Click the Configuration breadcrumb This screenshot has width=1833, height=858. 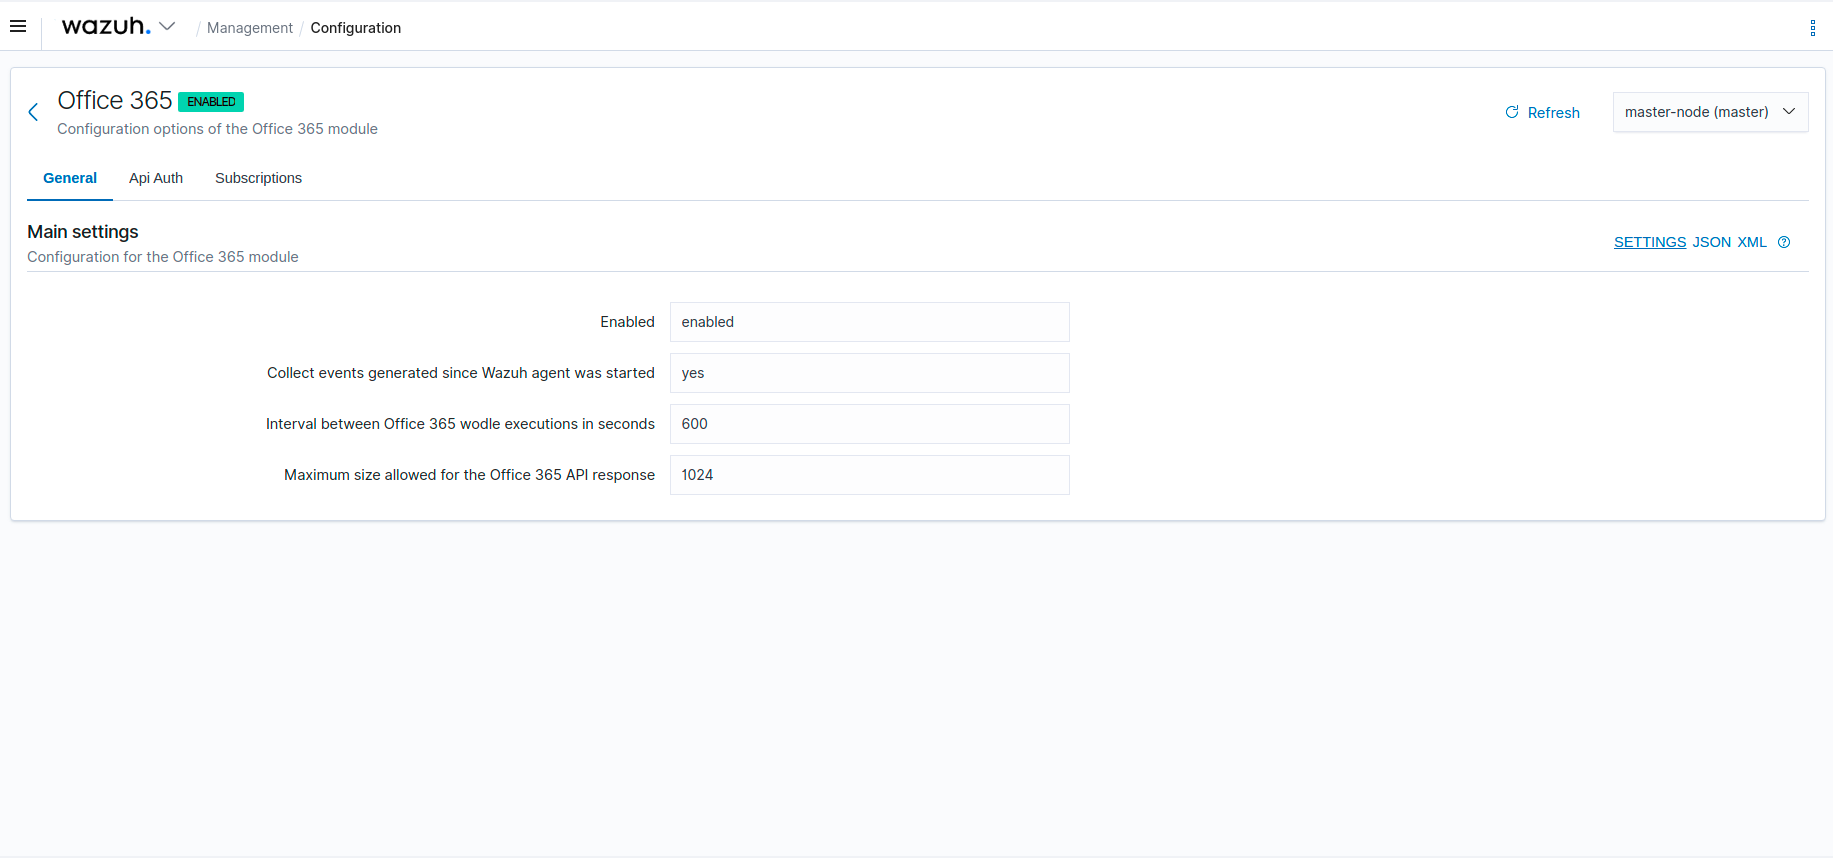(355, 28)
